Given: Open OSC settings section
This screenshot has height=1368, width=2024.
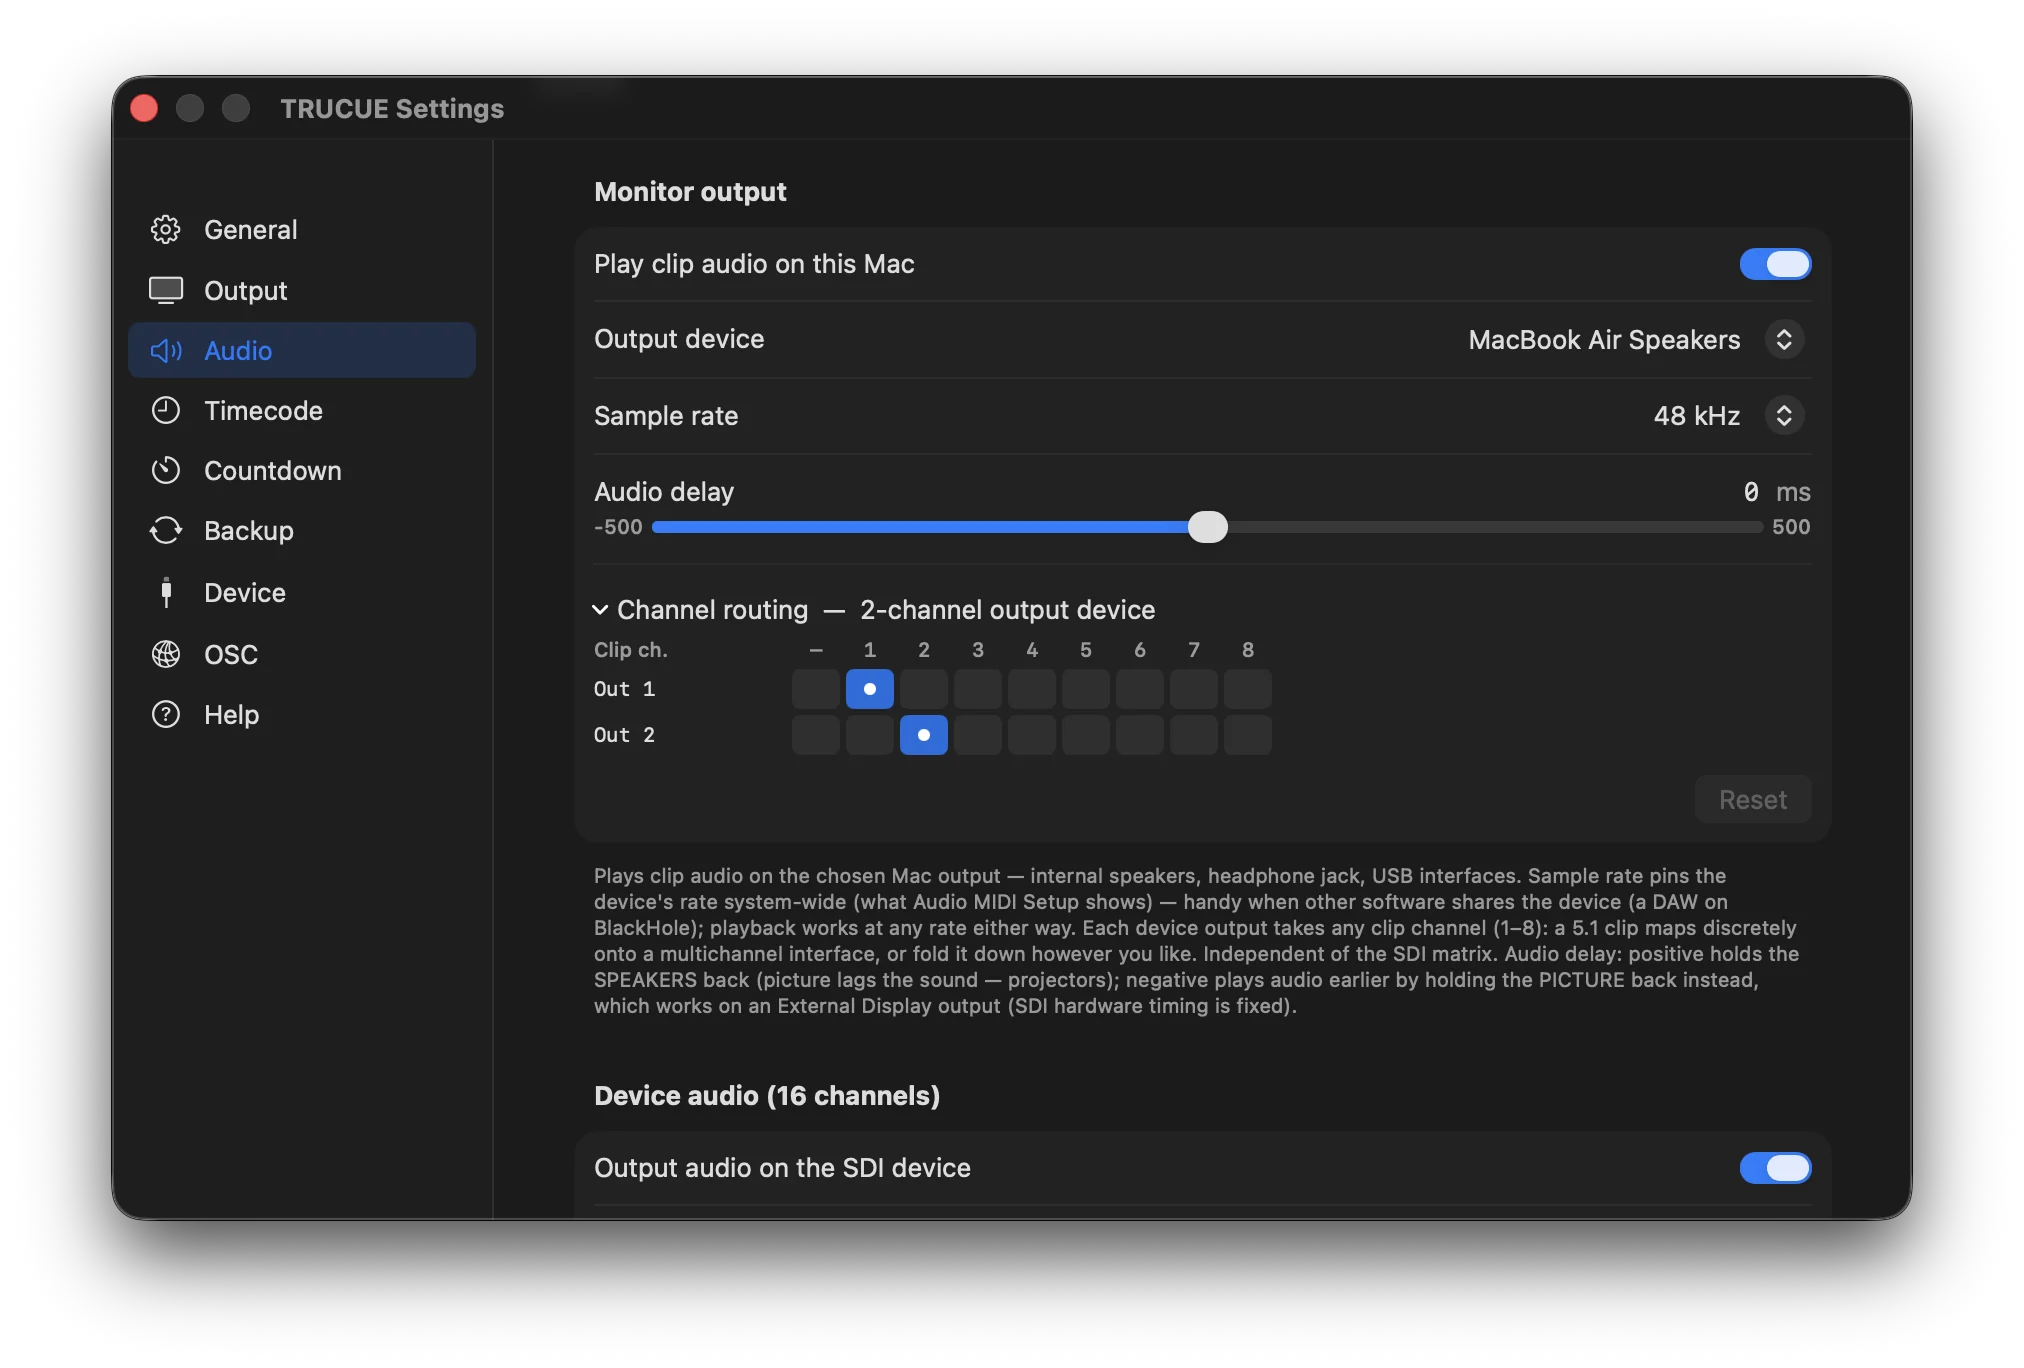Looking at the screenshot, I should pyautogui.click(x=302, y=655).
